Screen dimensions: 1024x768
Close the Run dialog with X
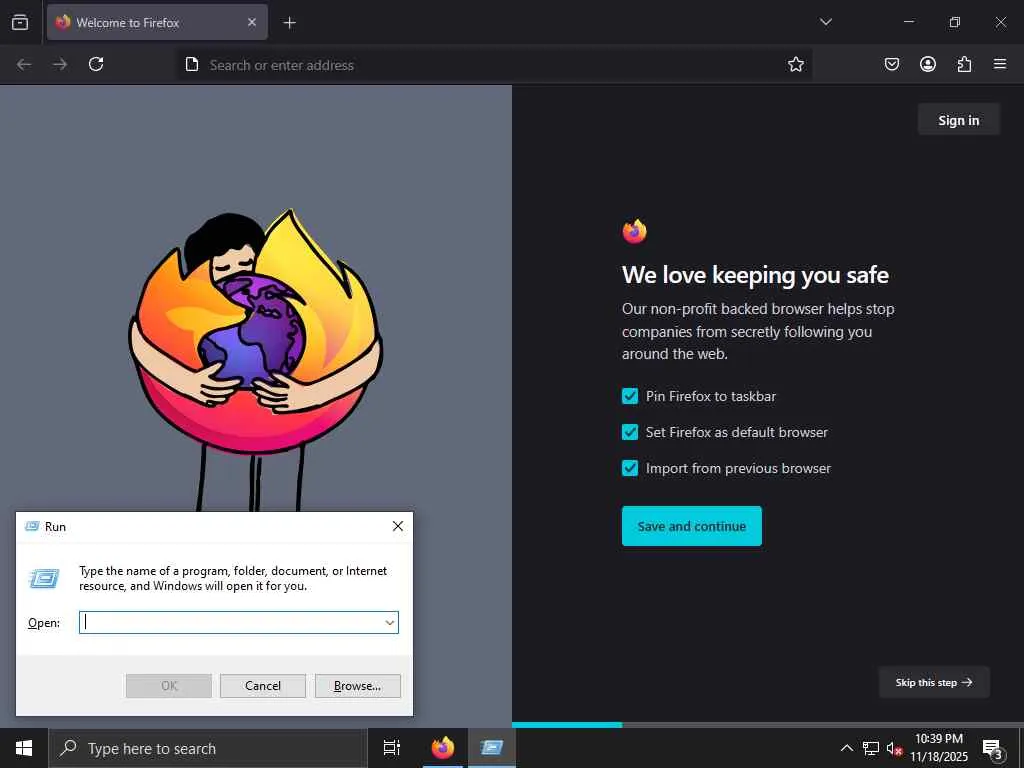click(398, 526)
